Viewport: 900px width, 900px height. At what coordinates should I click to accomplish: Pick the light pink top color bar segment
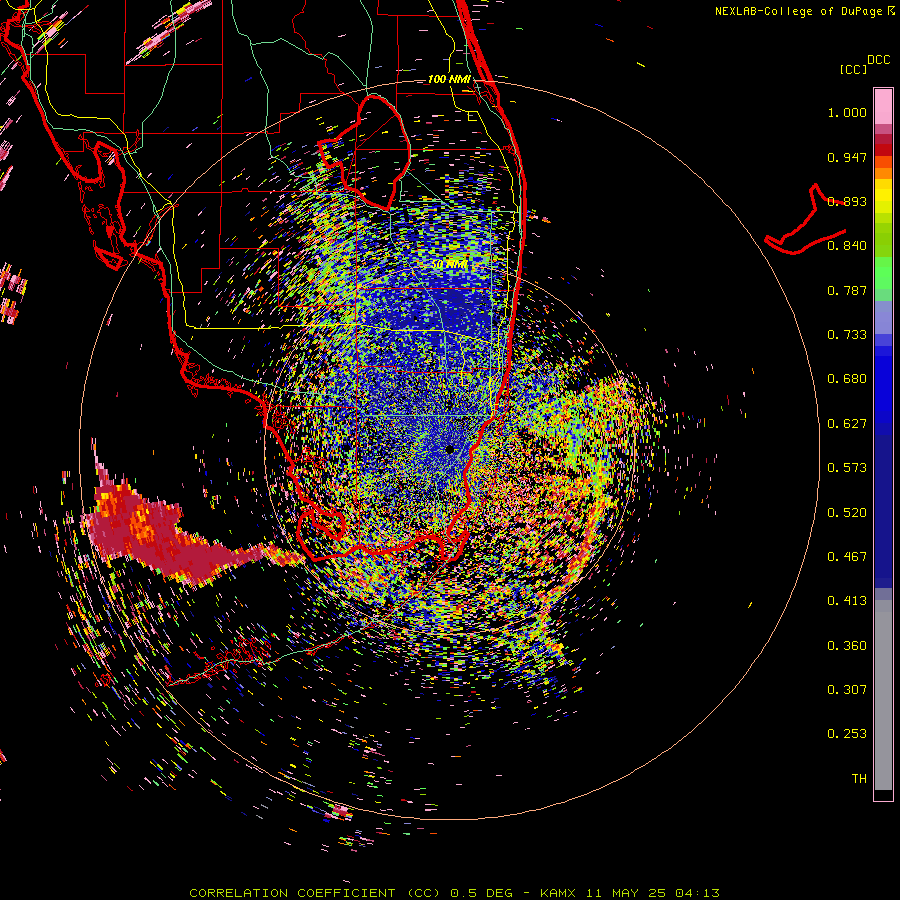tap(883, 106)
